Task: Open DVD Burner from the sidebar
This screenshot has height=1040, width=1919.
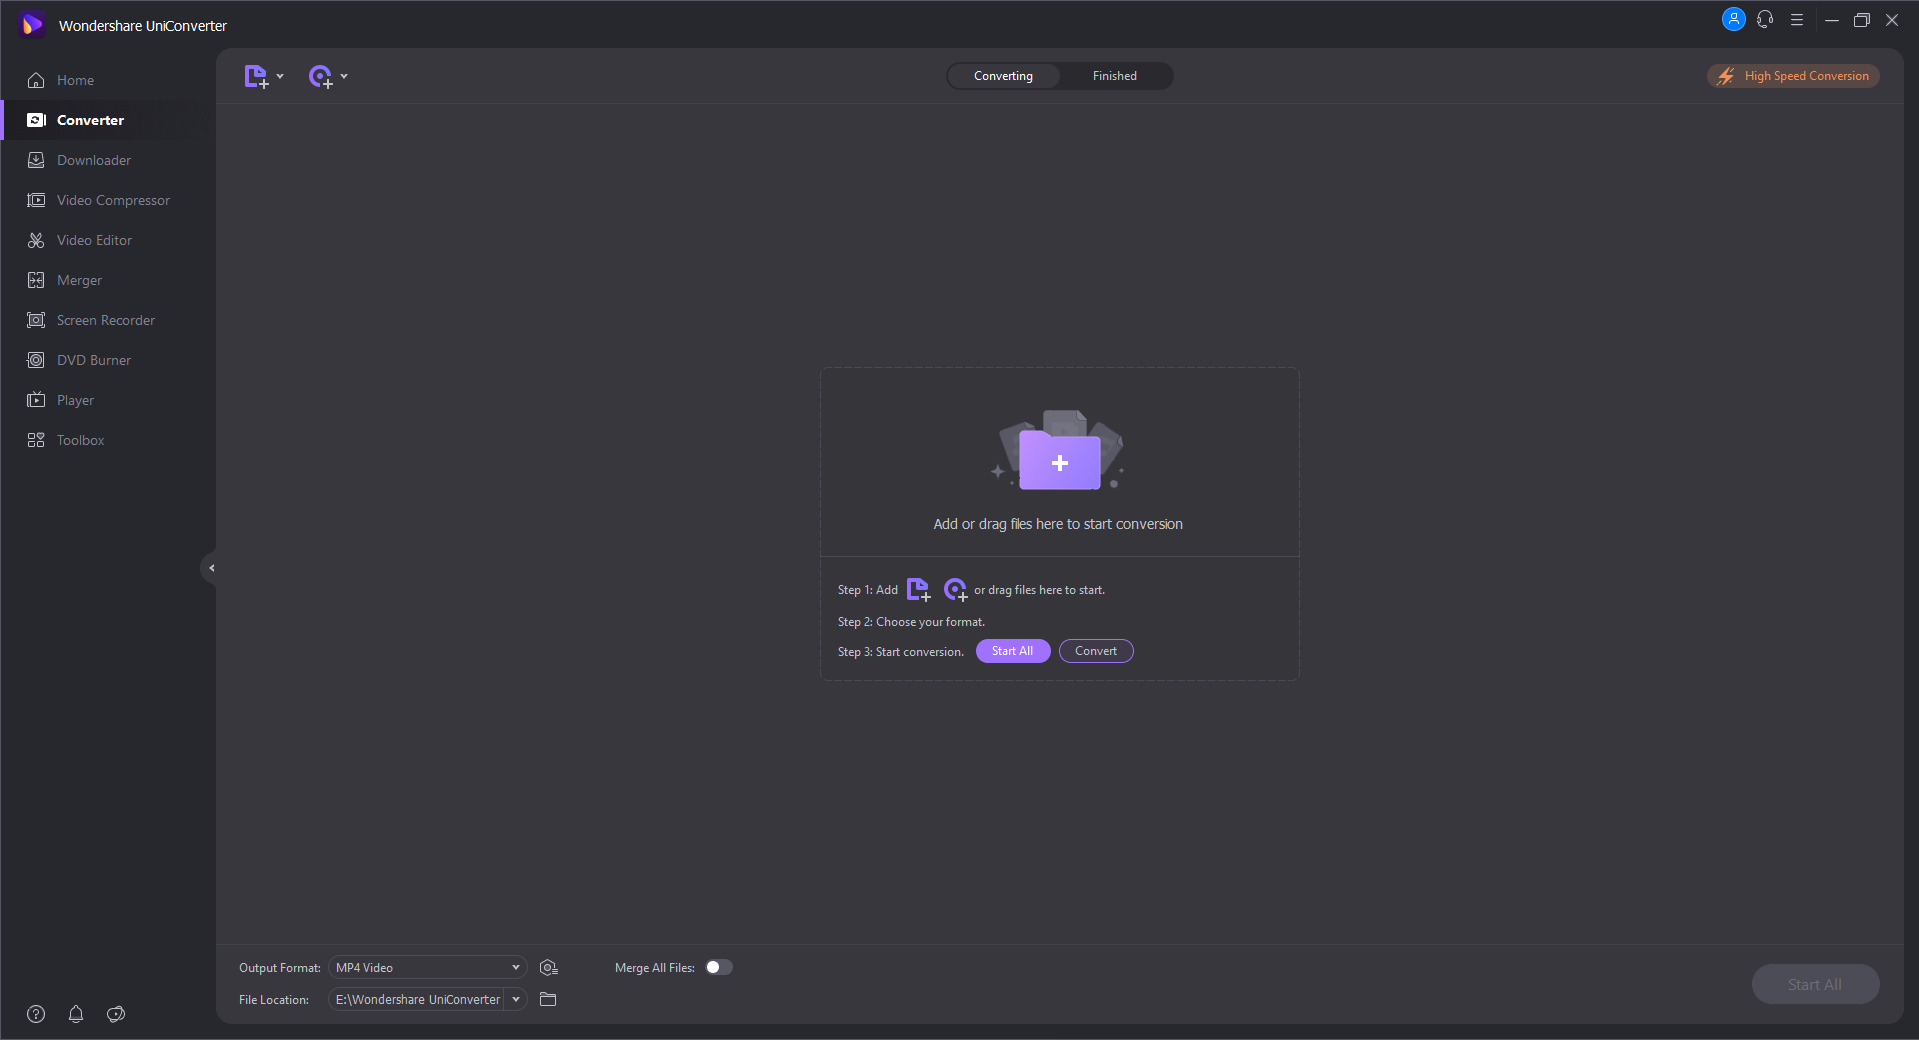Action: (x=94, y=360)
